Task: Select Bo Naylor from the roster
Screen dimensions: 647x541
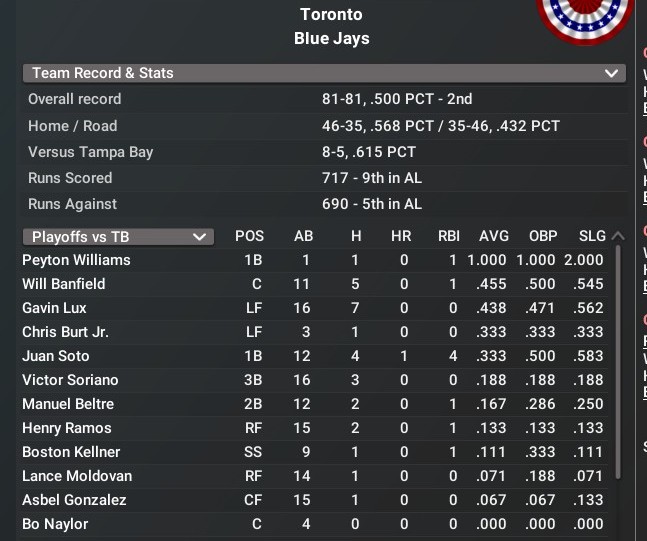Action: 55,524
